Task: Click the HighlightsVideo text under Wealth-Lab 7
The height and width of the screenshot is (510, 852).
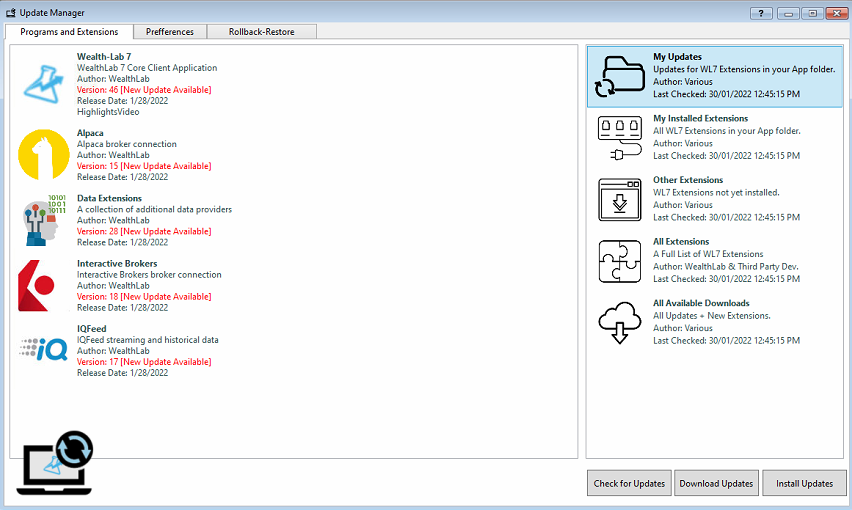Action: [x=108, y=112]
